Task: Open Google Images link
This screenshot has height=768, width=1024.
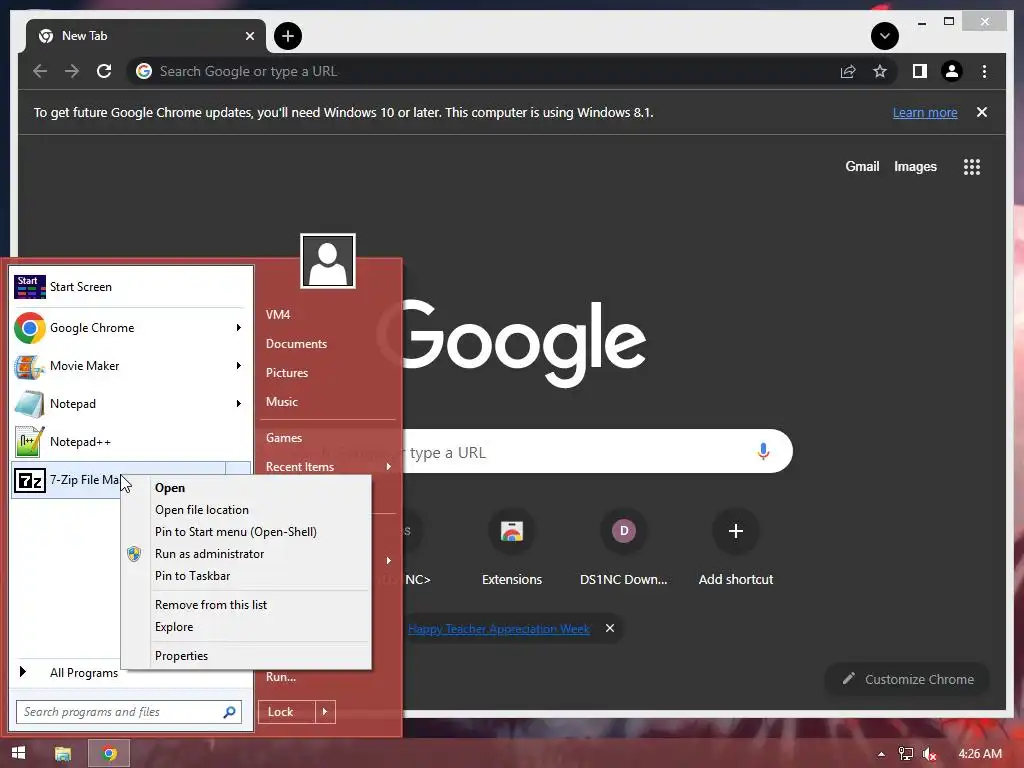Action: 915,167
